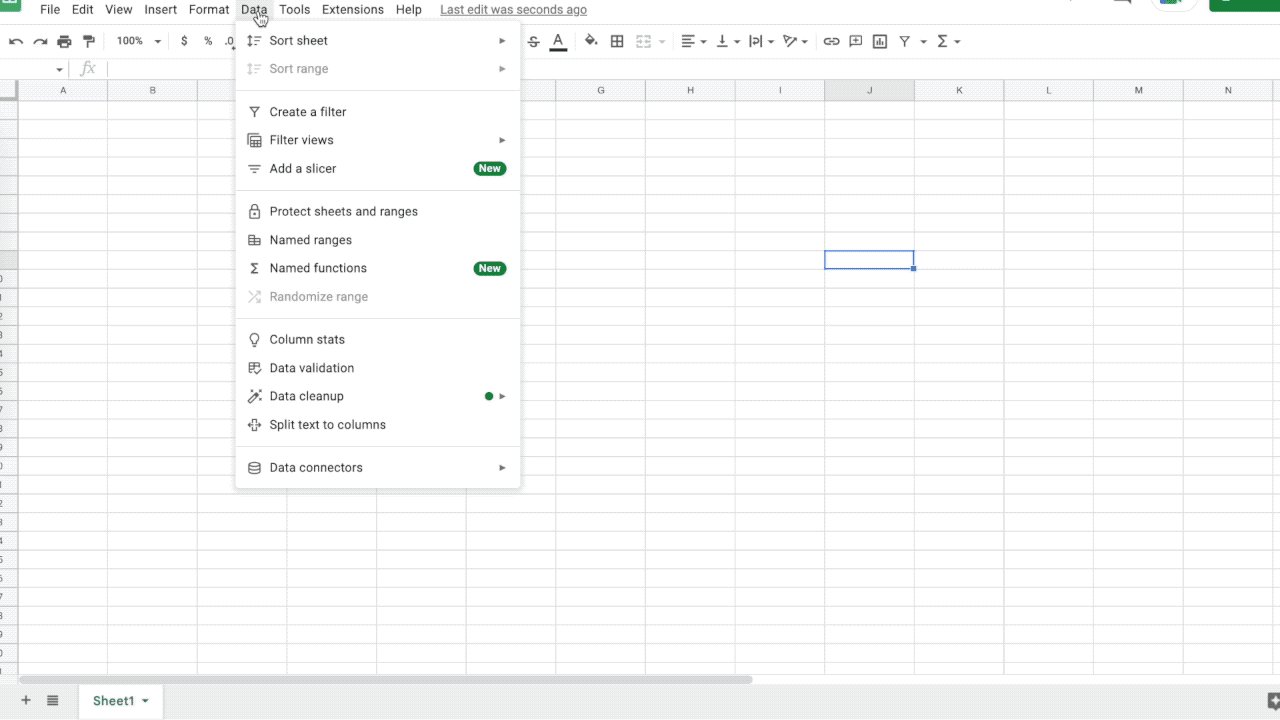Select column A header
The height and width of the screenshot is (720, 1280).
click(x=63, y=90)
